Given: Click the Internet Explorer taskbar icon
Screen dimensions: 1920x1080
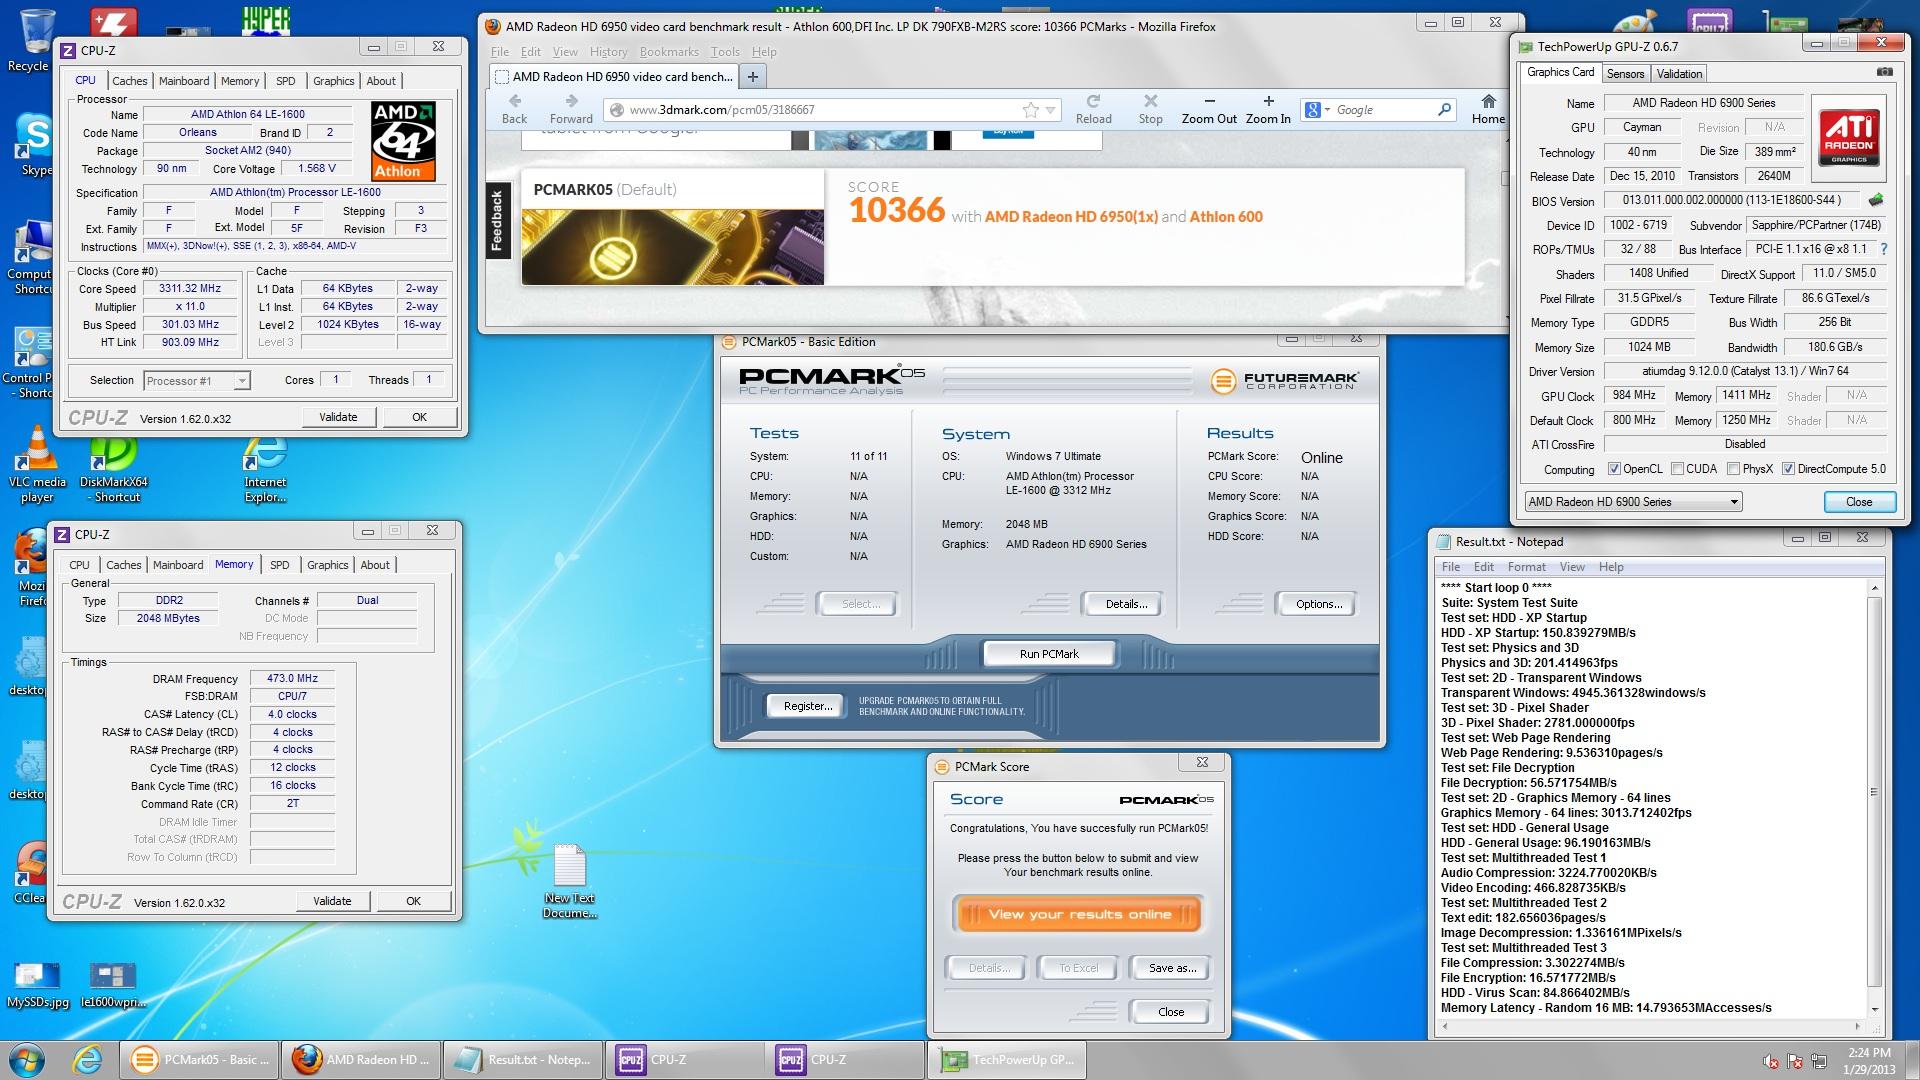Looking at the screenshot, I should (x=87, y=1060).
